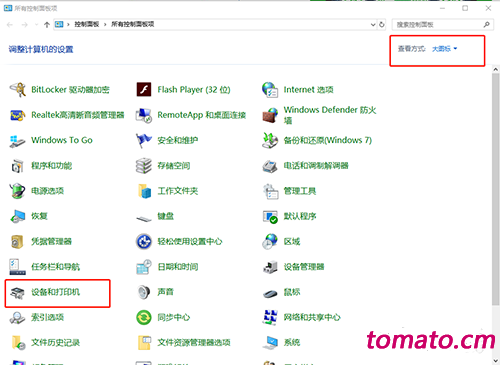Open the 工作文件夹 icon
Viewport: 500px width, 365px height.
click(144, 191)
